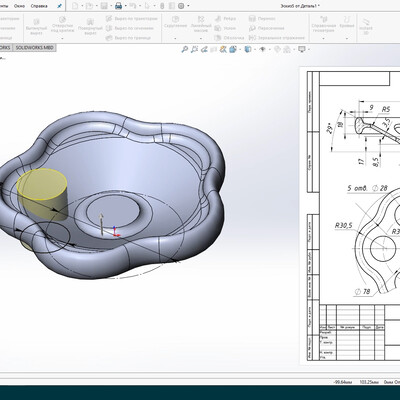The height and width of the screenshot is (400, 400).
Task: Click Section View icon
Action: coord(214,50)
